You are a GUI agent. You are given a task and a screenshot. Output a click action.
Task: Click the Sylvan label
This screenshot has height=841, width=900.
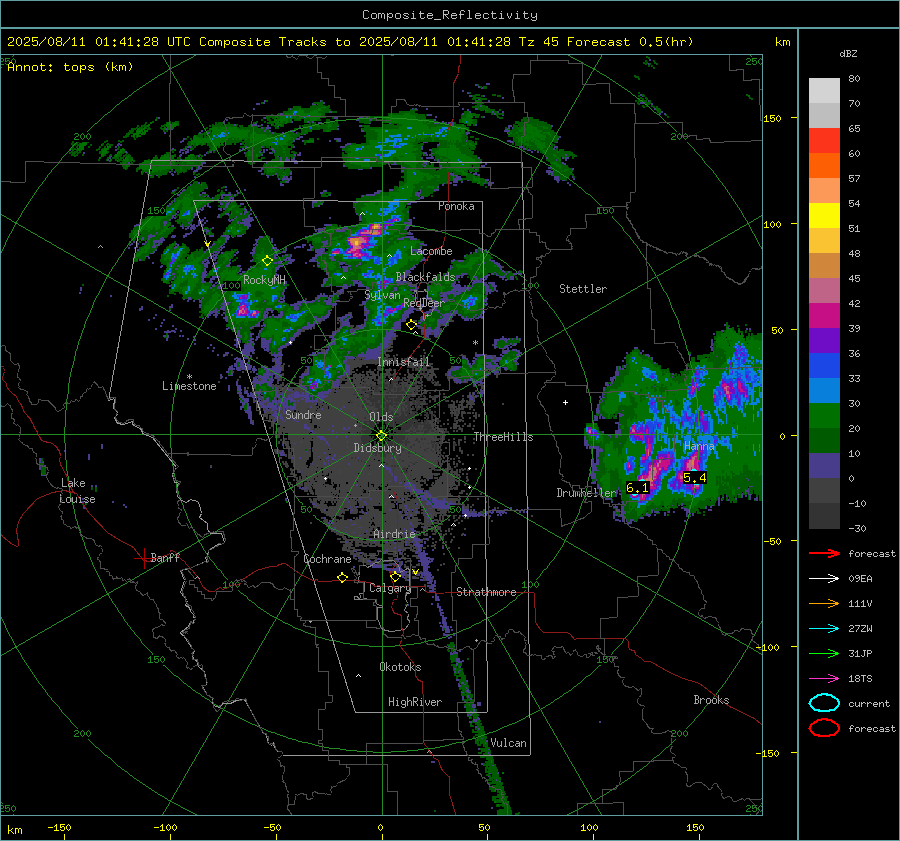tap(382, 295)
